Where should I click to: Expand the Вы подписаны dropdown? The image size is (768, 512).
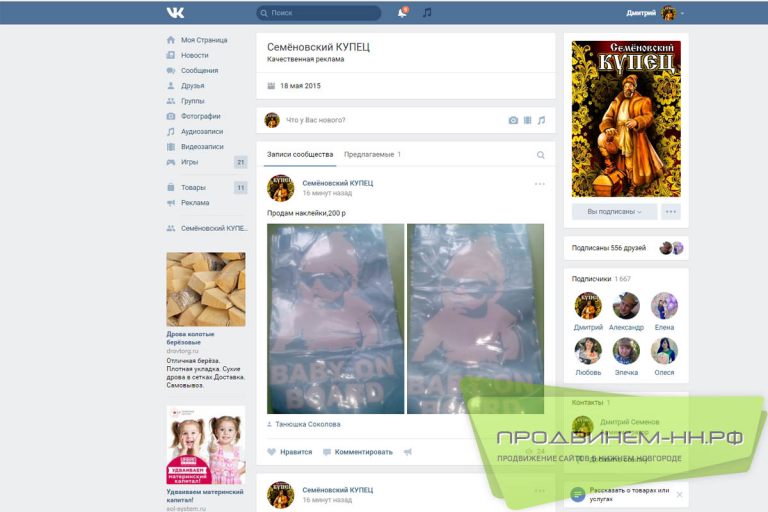click(x=614, y=212)
